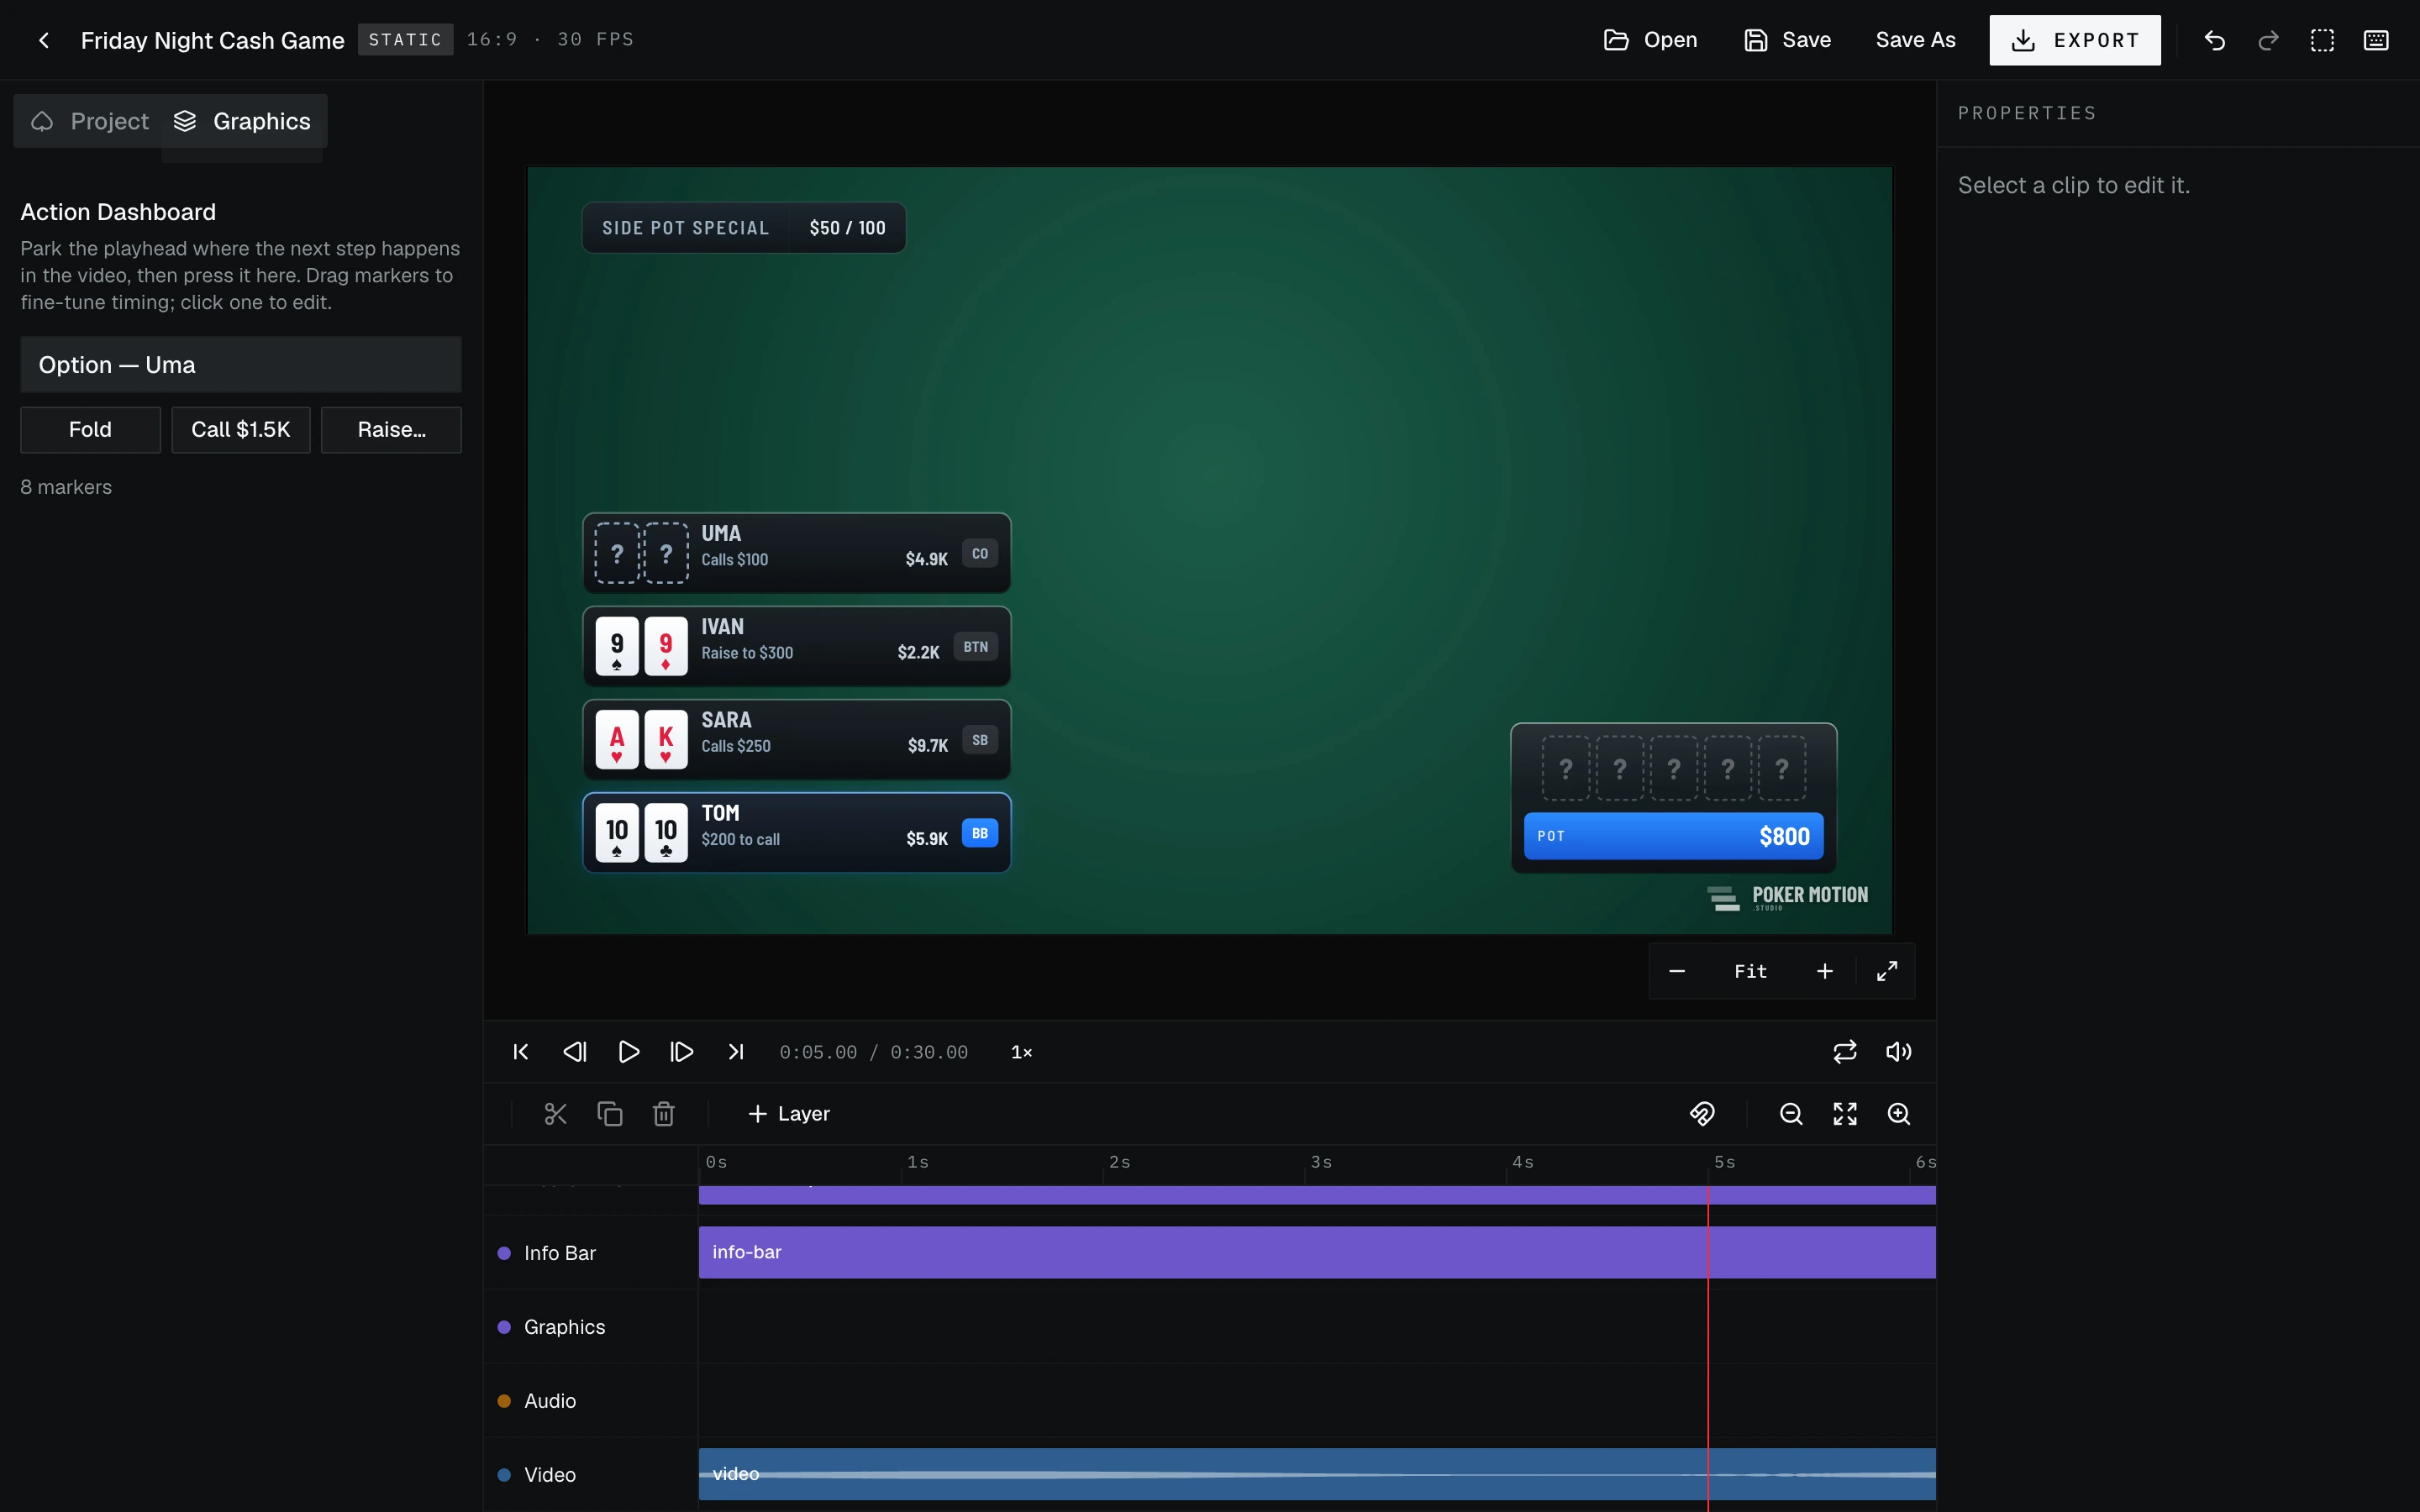The height and width of the screenshot is (1512, 2420).
Task: Go back using the arrow beside project title
Action: click(x=43, y=40)
